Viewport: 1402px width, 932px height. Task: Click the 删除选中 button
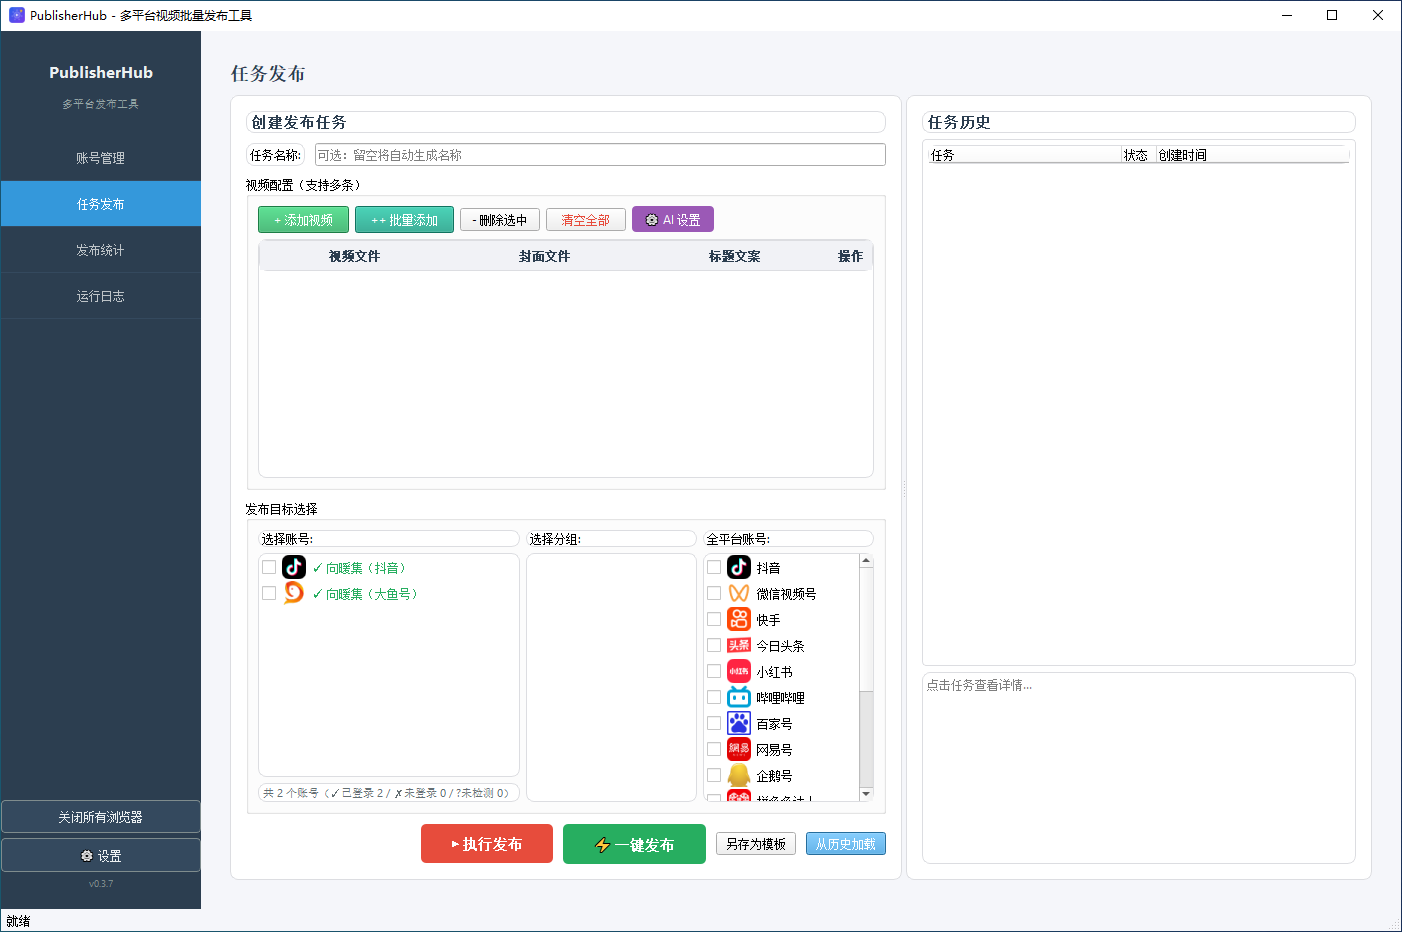coord(500,220)
